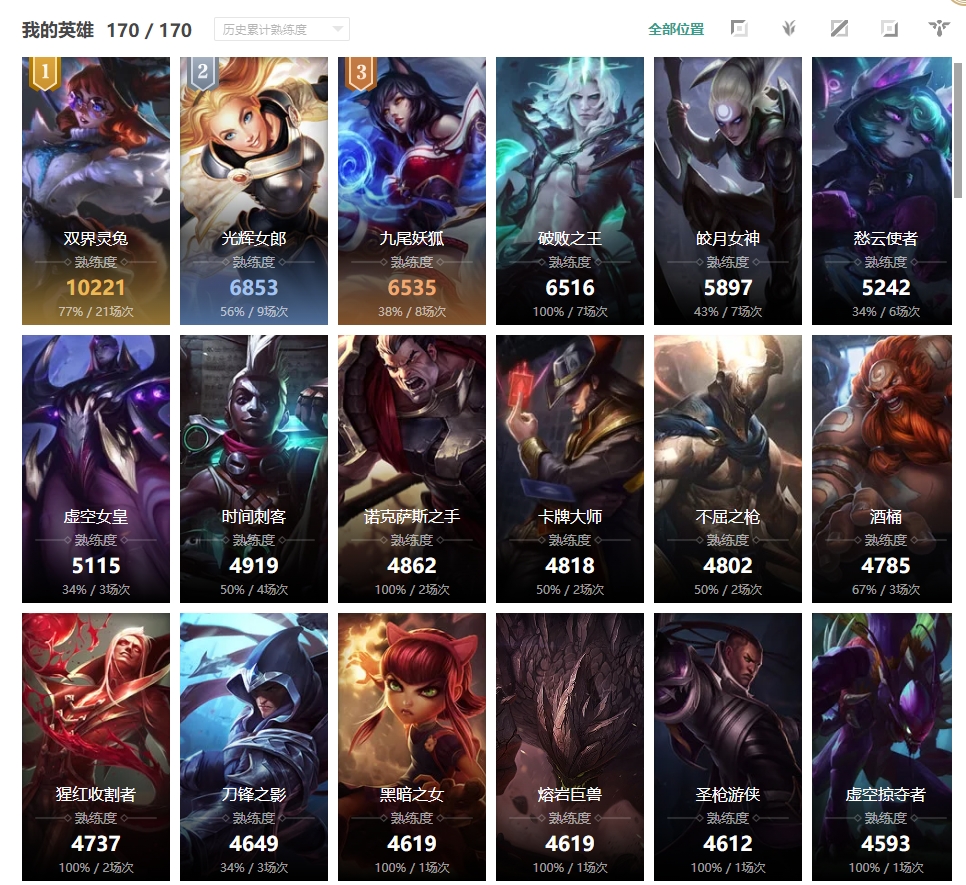This screenshot has width=966, height=885.
Task: Click the 我的英雄 heading
Action: point(58,30)
